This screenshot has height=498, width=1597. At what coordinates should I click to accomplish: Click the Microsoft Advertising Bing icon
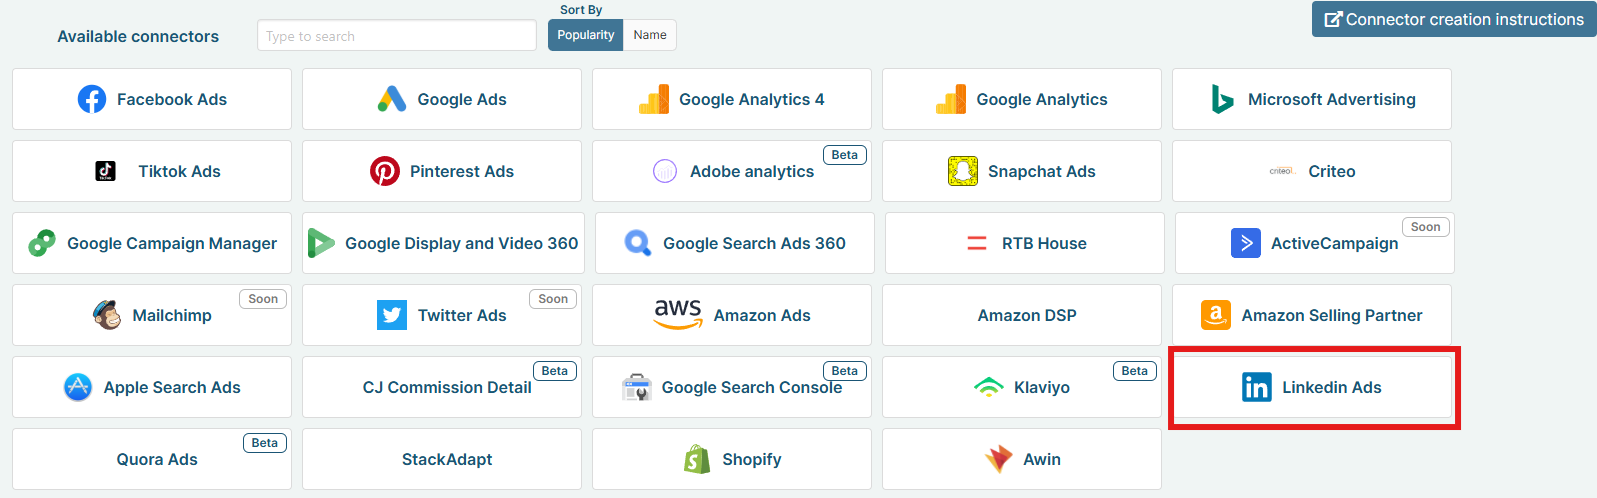click(1222, 99)
